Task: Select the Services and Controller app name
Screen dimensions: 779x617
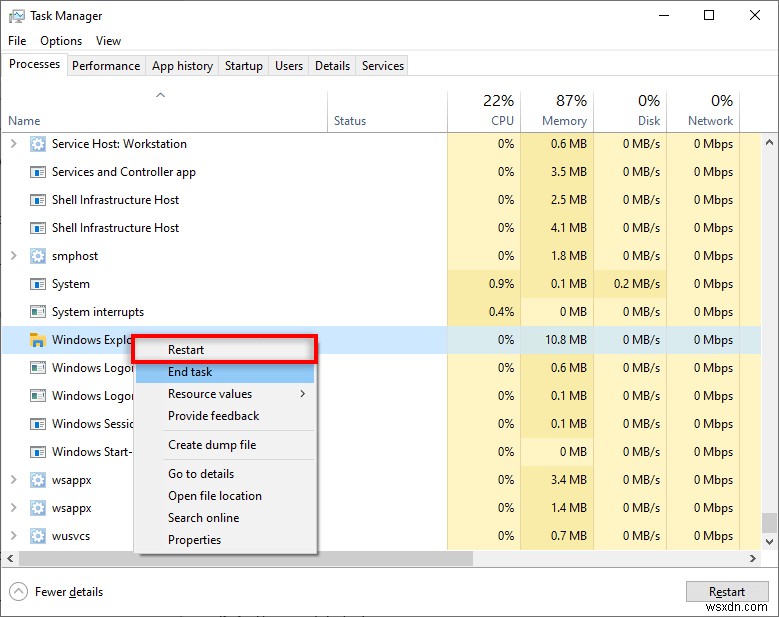Action: coord(124,172)
